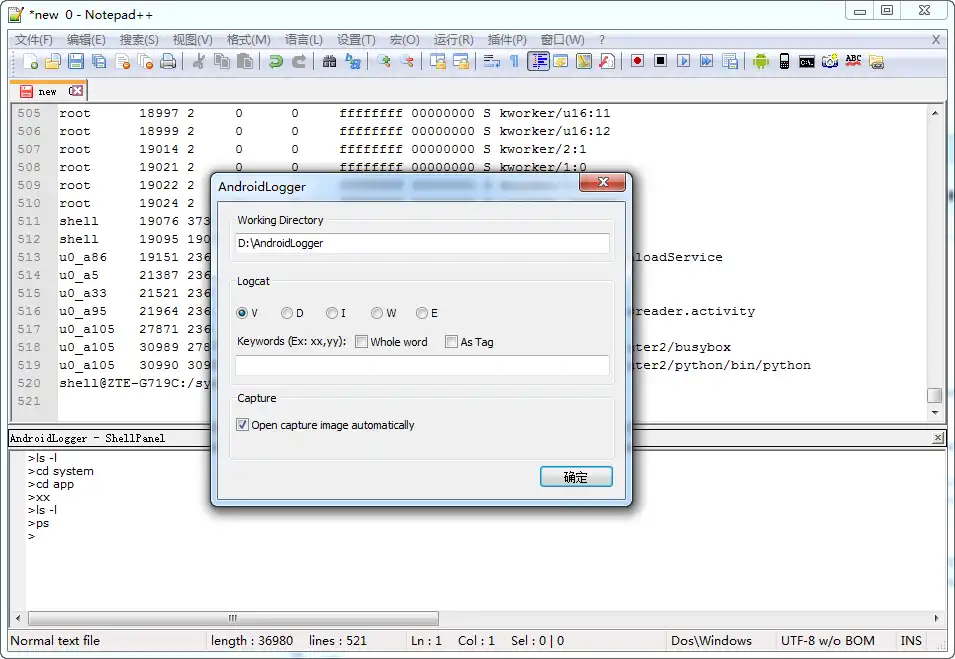
Task: Open the 编辑(E) menu
Action: (x=86, y=40)
